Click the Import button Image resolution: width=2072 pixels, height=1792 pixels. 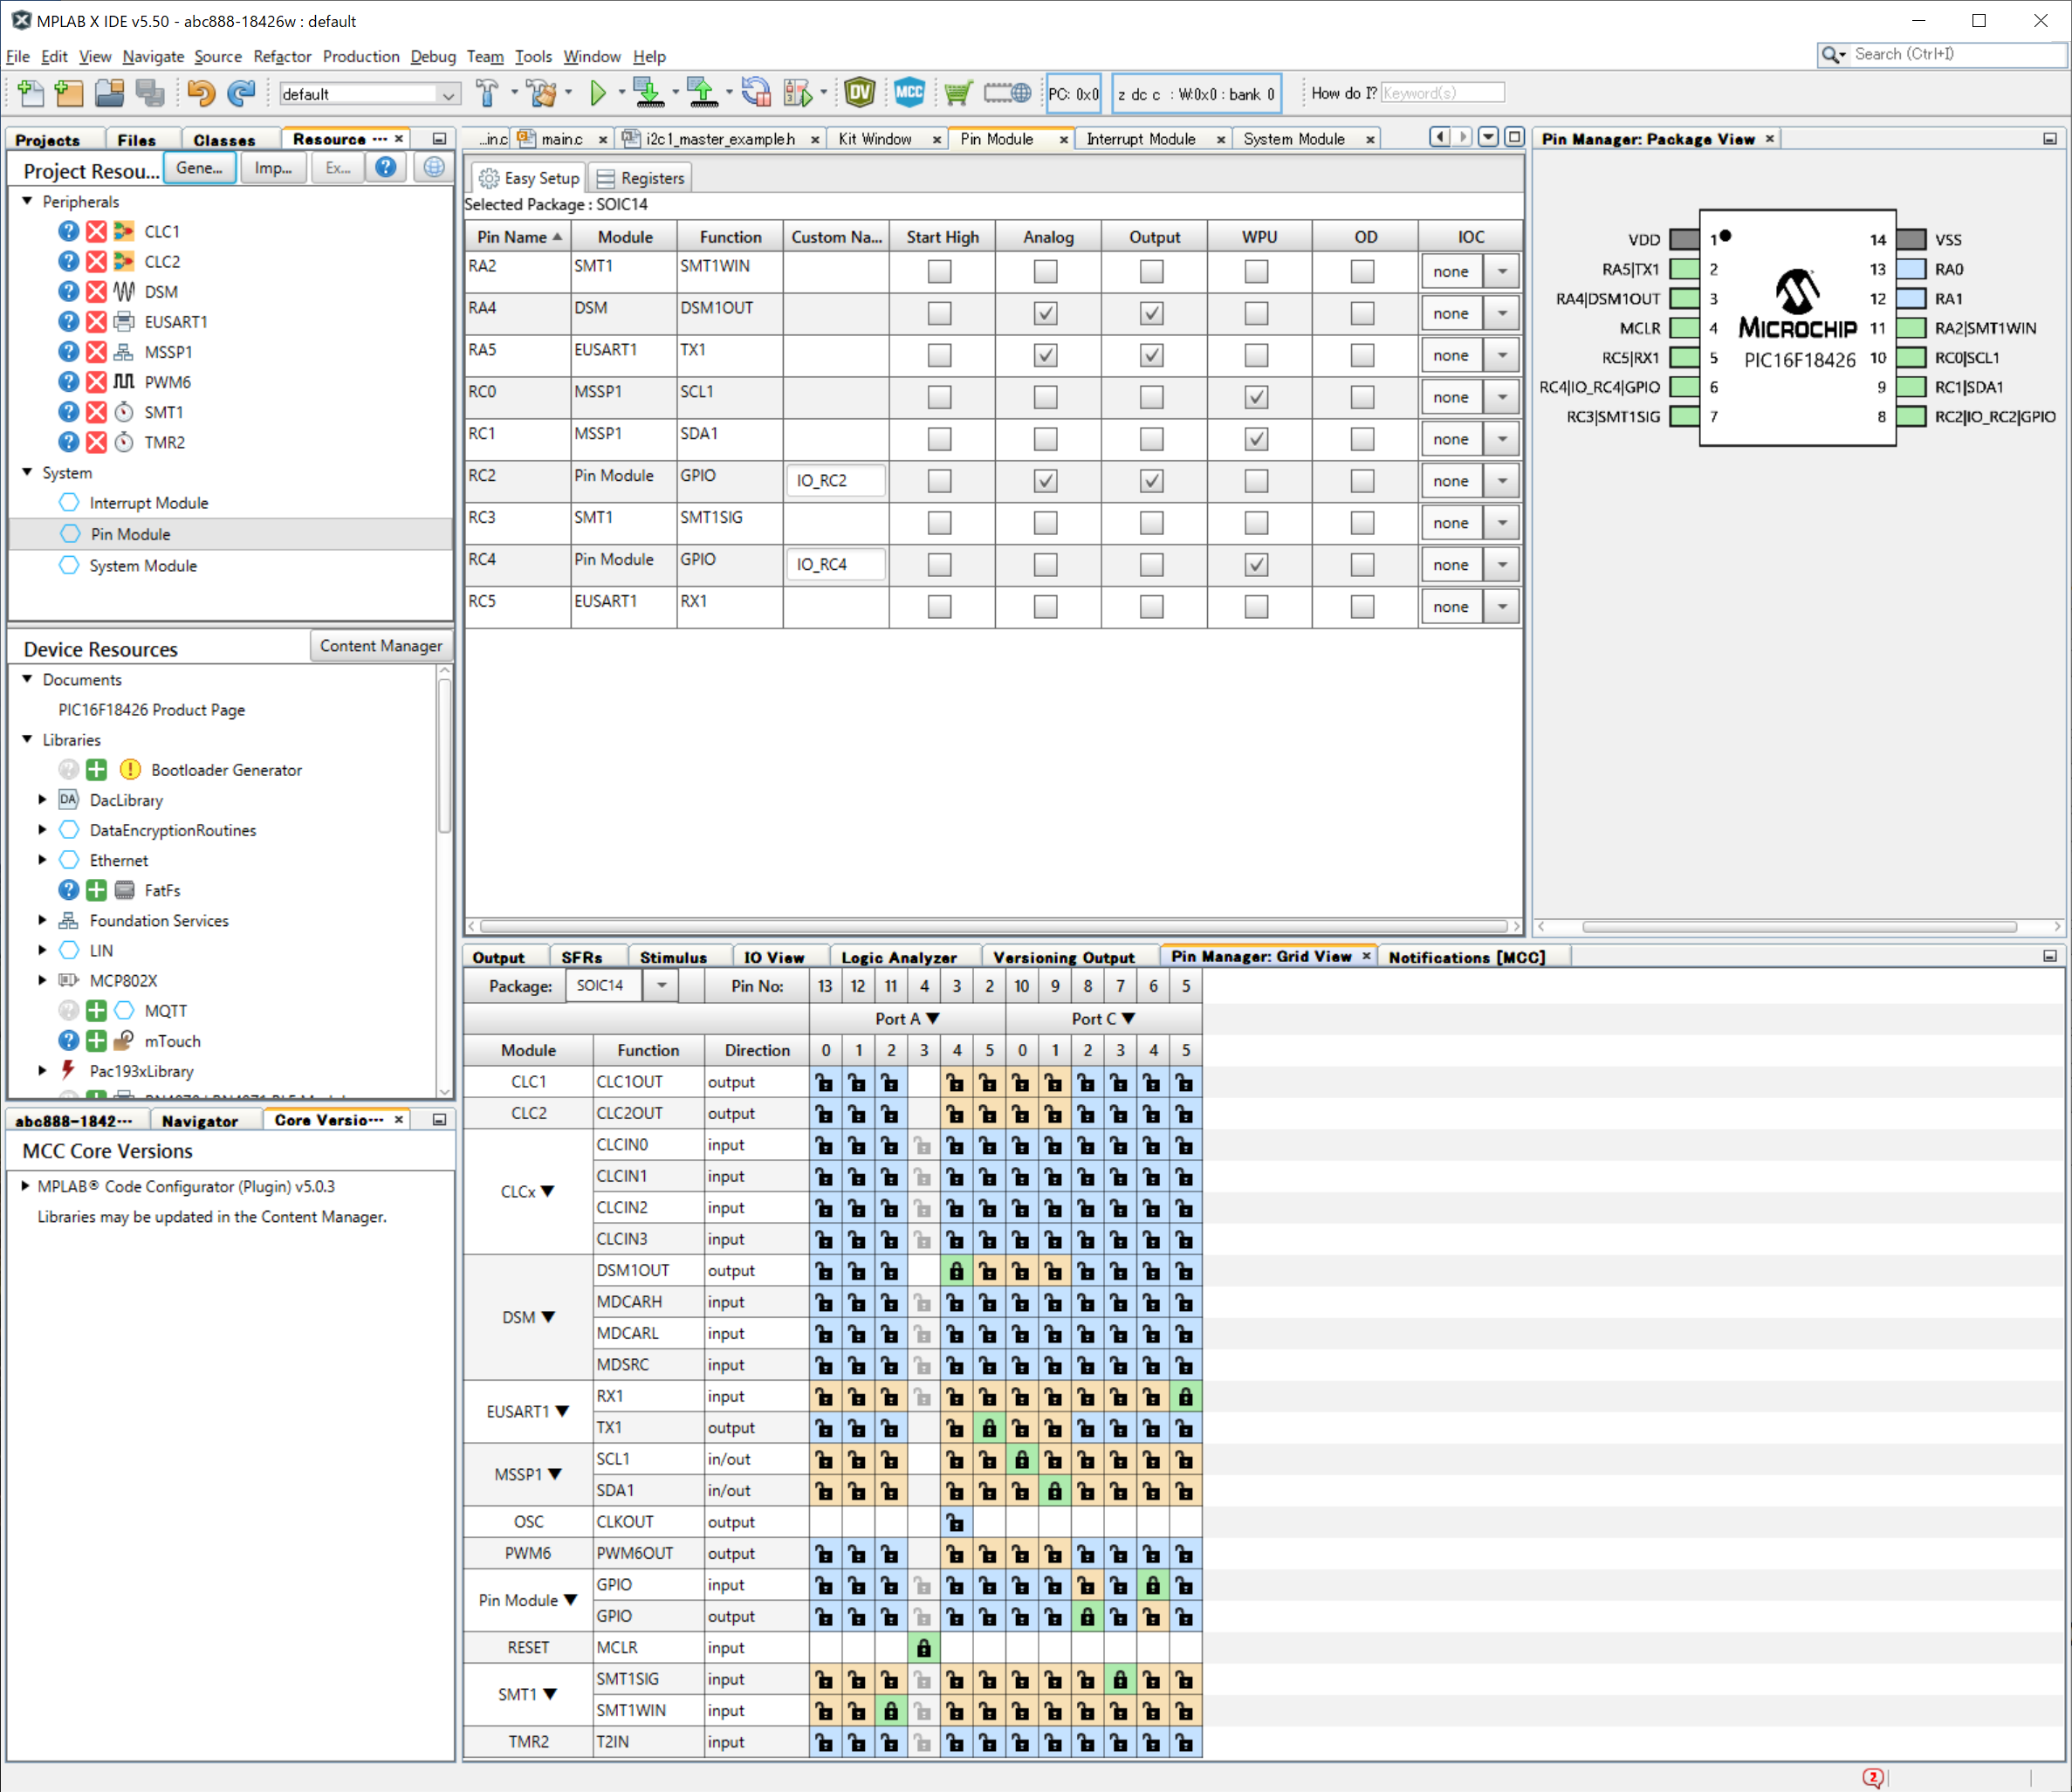[x=273, y=167]
